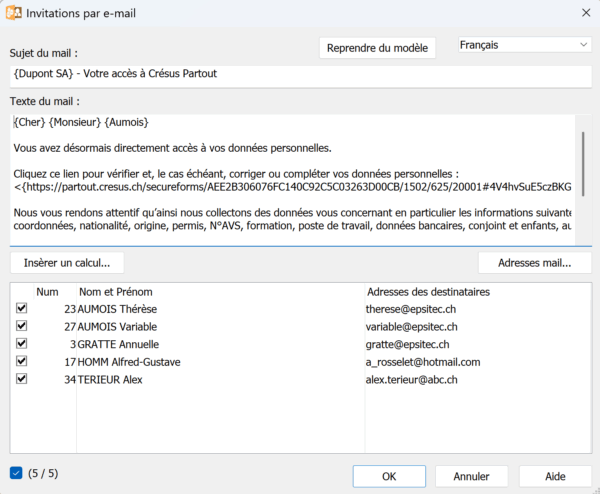Viewport: 600px width, 494px height.
Task: Sort by Nom et Prénom column header
Action: coord(219,292)
